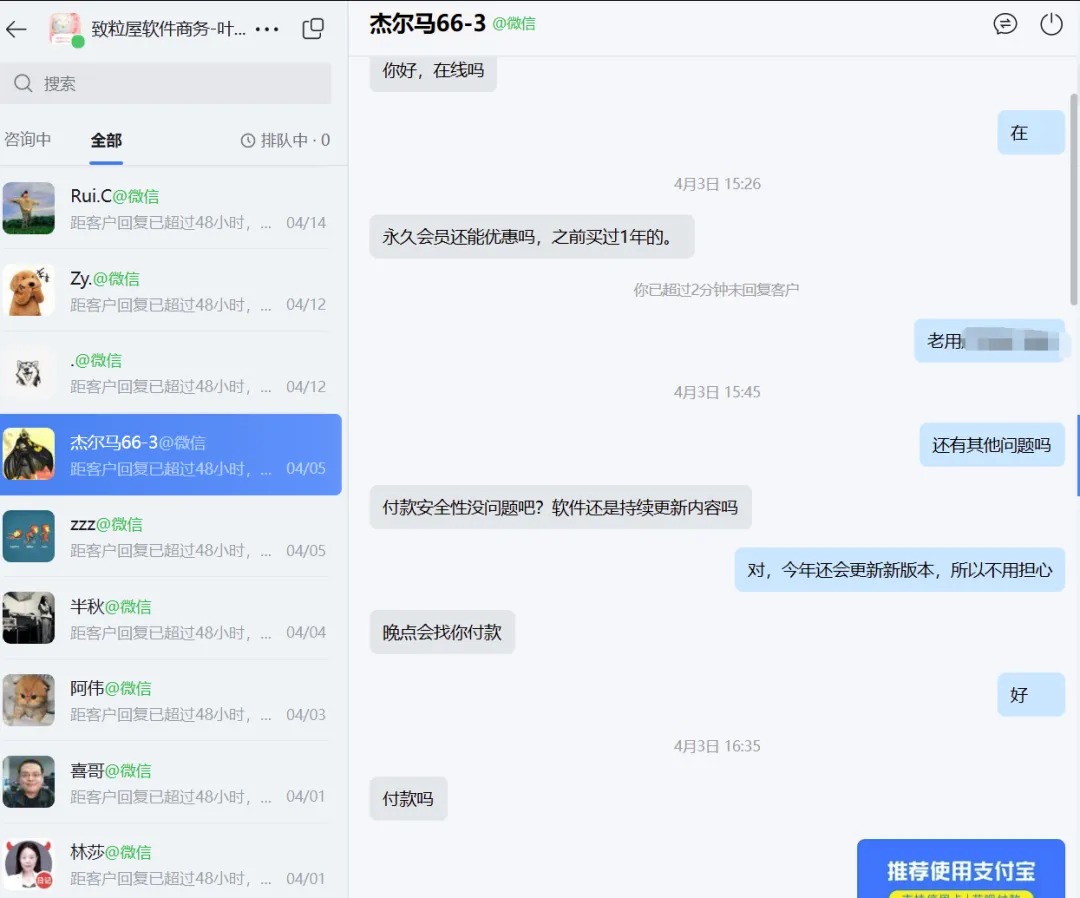This screenshot has height=898, width=1080.
Task: Click the reply bubble '在'
Action: [1031, 132]
